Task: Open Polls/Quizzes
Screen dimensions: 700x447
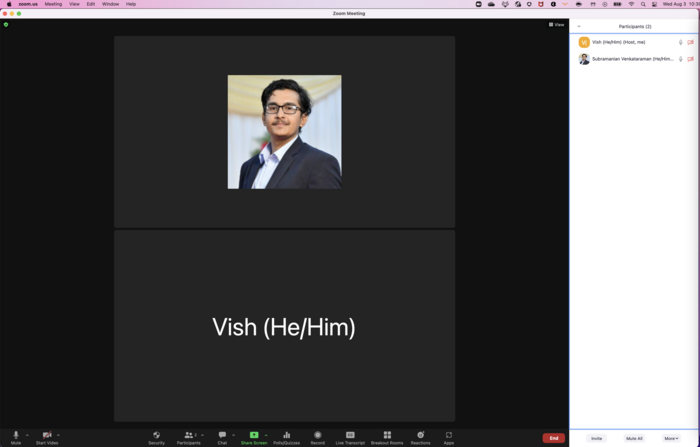Action: pos(286,436)
